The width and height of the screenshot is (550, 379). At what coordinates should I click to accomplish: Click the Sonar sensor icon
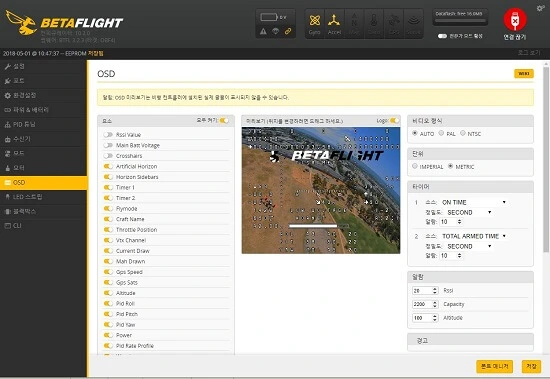[x=413, y=24]
